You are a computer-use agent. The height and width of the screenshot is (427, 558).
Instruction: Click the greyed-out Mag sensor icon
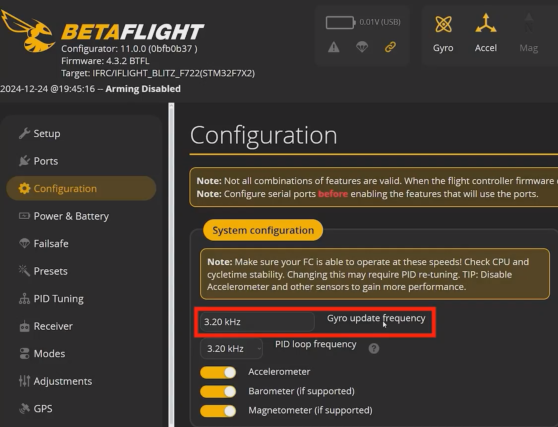click(x=528, y=23)
